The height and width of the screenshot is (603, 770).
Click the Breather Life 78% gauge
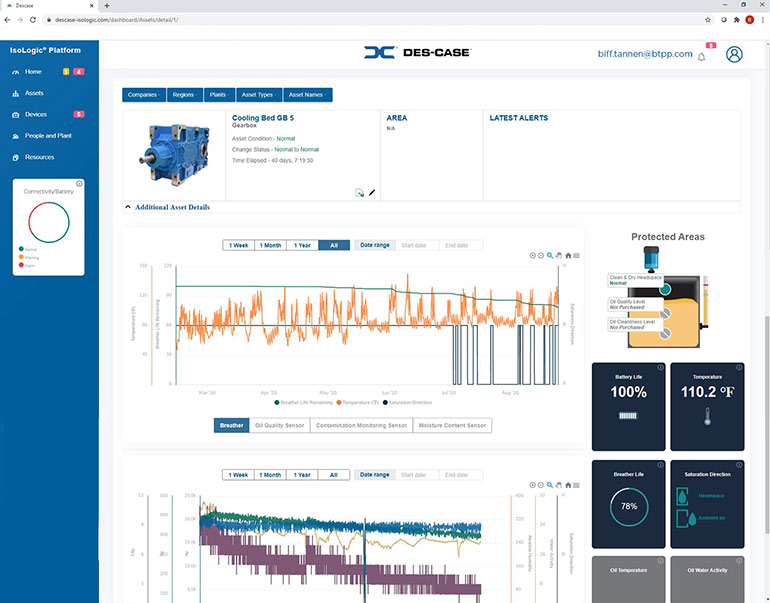coord(629,506)
